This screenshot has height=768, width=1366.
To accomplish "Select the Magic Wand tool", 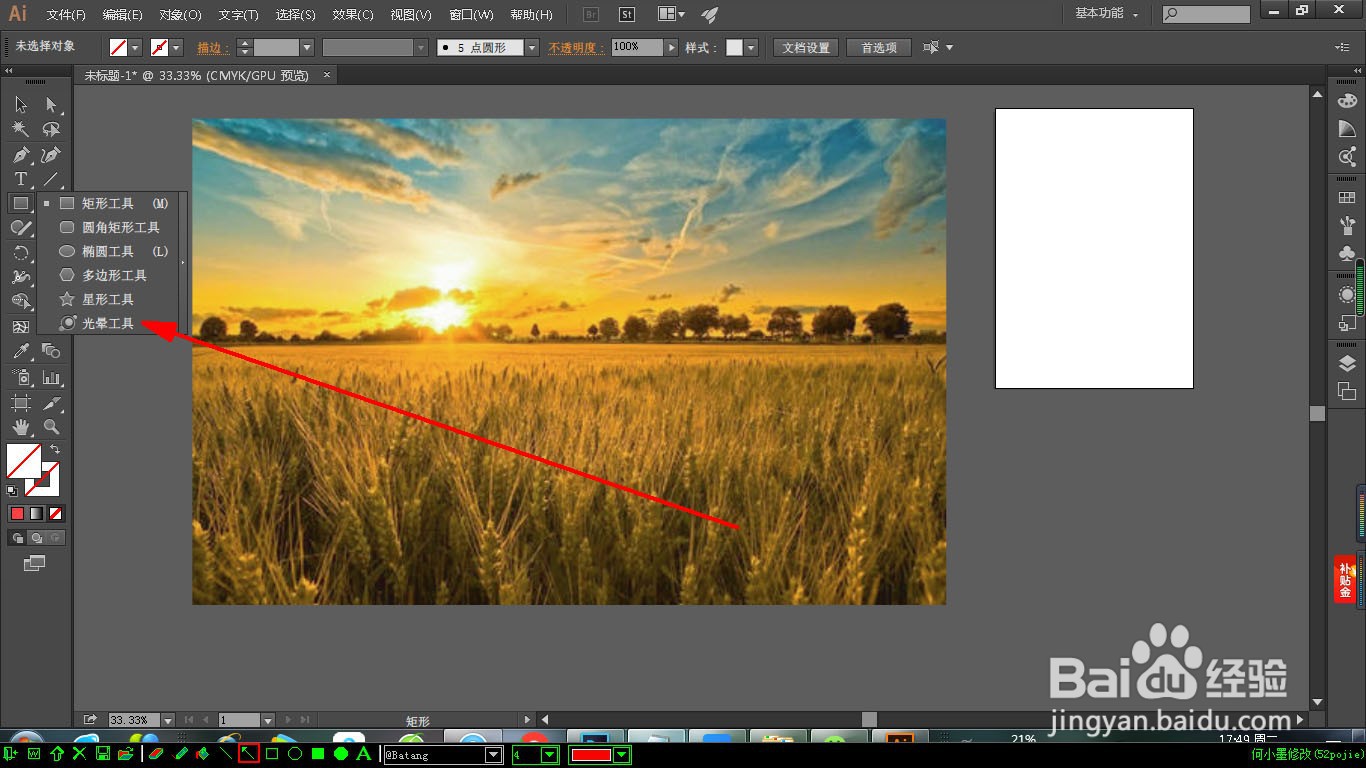I will coord(21,129).
